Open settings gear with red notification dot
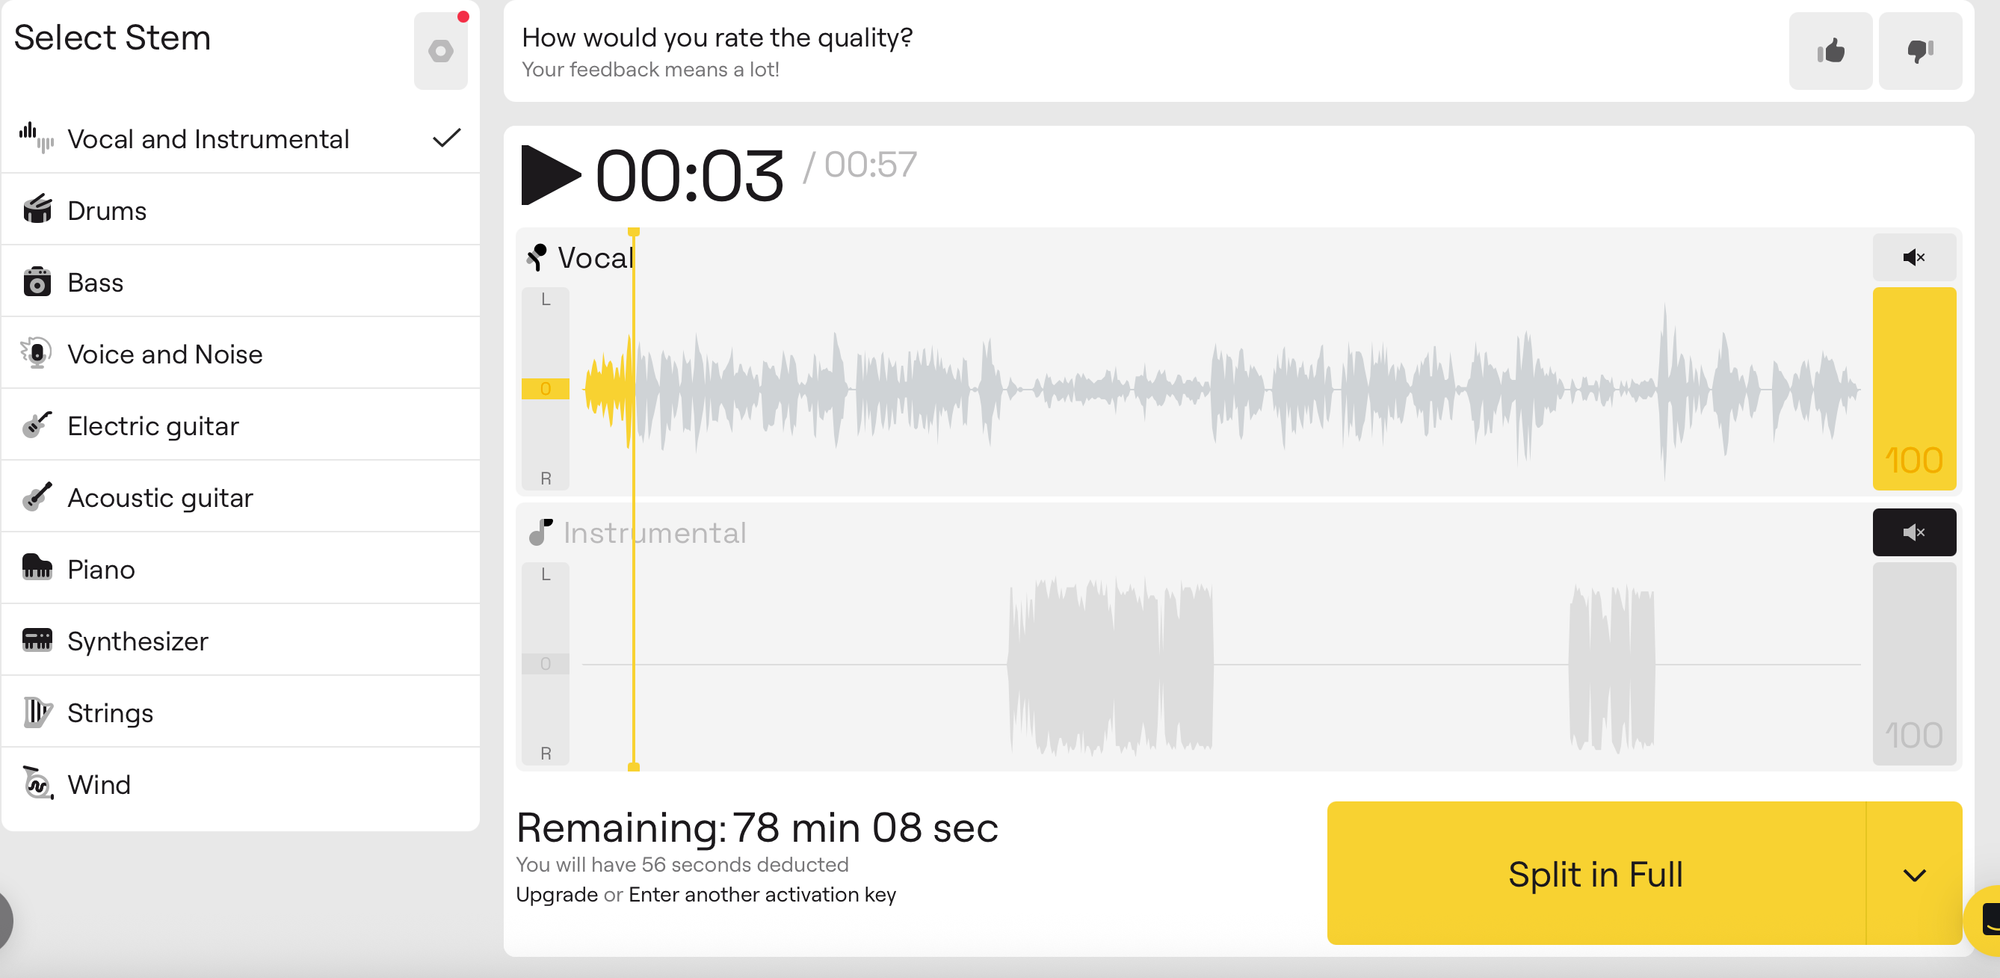 tap(441, 51)
